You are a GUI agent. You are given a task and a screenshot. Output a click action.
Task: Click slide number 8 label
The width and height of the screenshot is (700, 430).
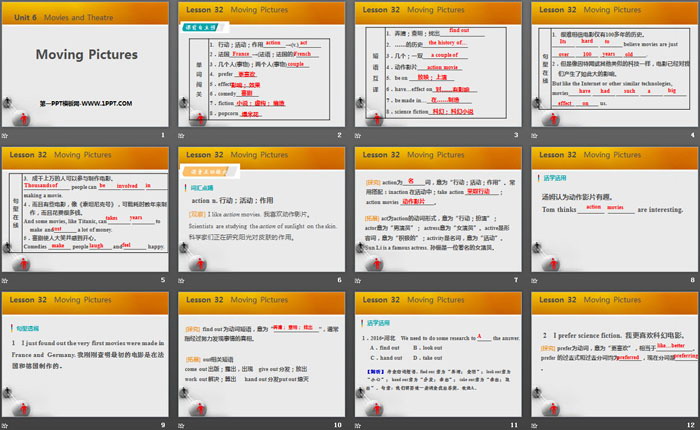pos(693,280)
